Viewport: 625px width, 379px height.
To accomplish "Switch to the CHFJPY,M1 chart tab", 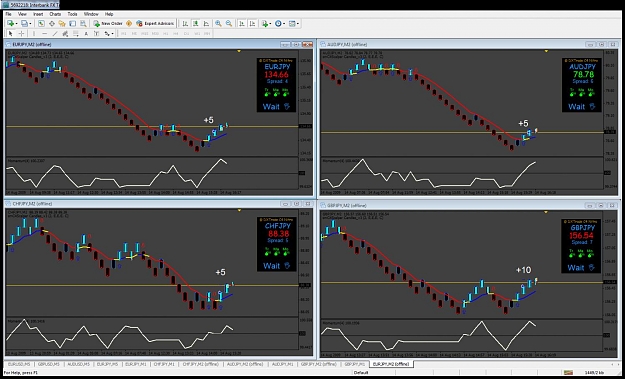I will tap(164, 364).
